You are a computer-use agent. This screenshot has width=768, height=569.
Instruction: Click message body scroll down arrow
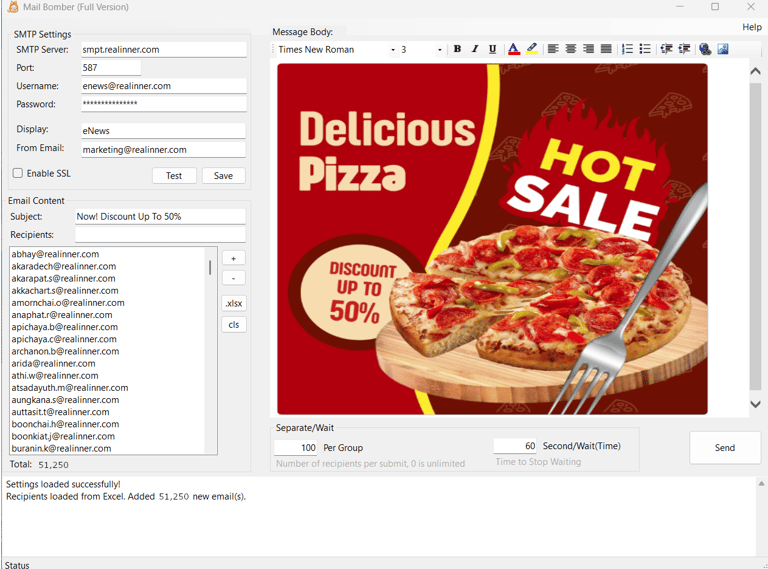[755, 404]
